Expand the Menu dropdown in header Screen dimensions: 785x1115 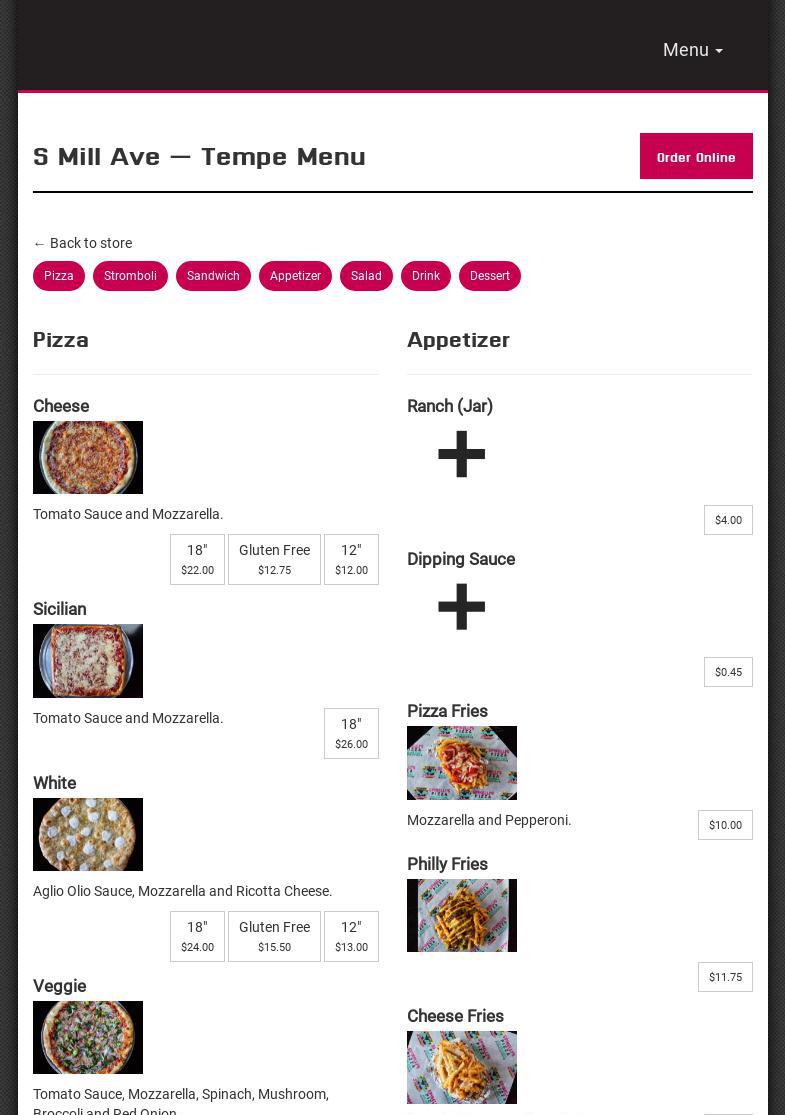[x=692, y=50]
